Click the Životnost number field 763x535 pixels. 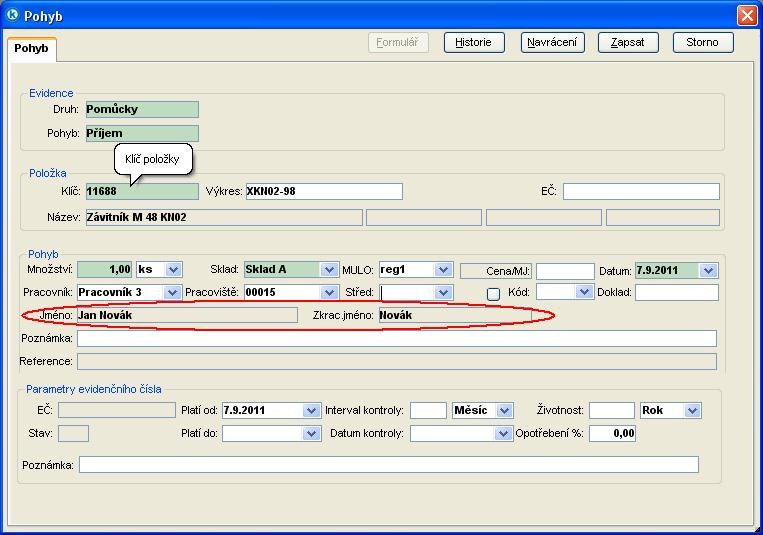click(612, 410)
